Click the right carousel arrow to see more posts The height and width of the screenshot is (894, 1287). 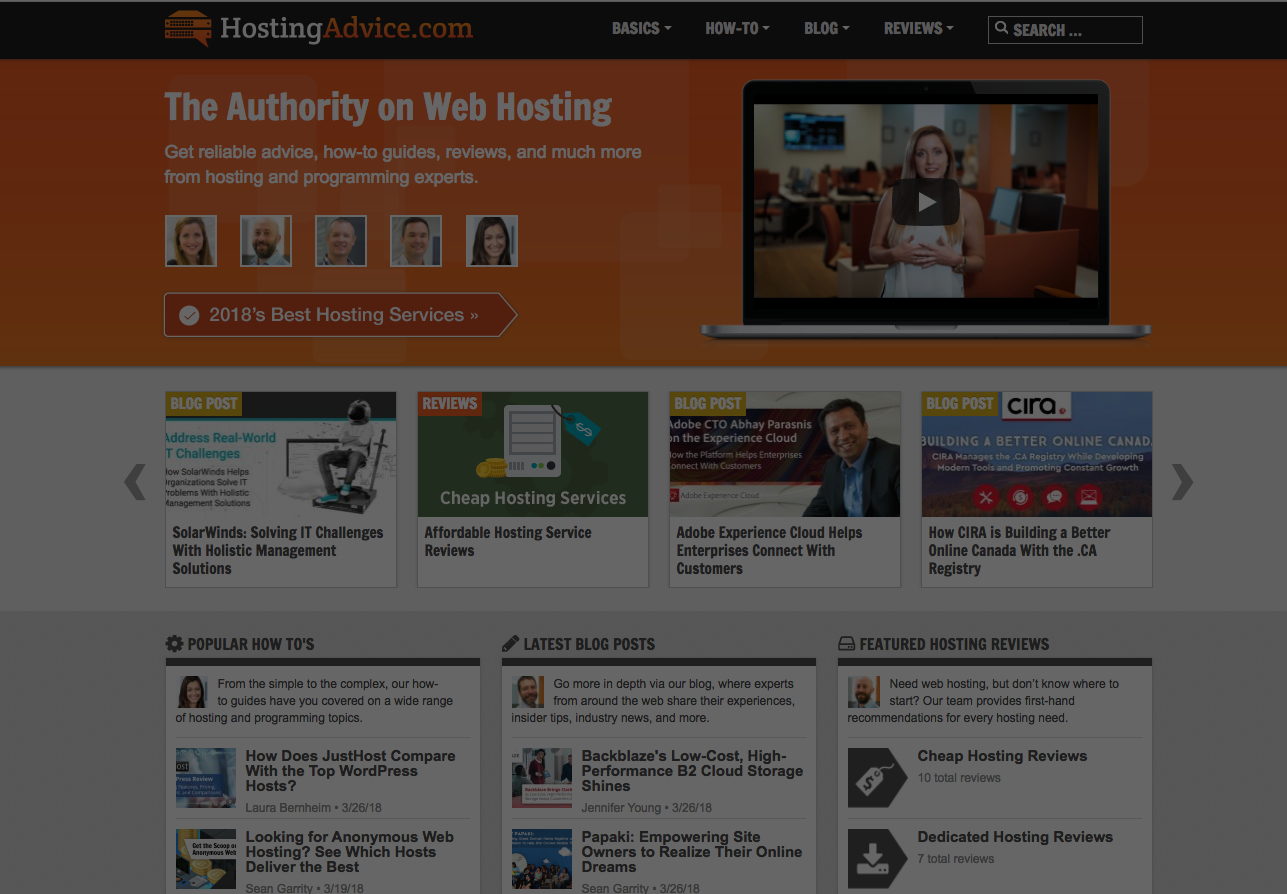pyautogui.click(x=1183, y=482)
